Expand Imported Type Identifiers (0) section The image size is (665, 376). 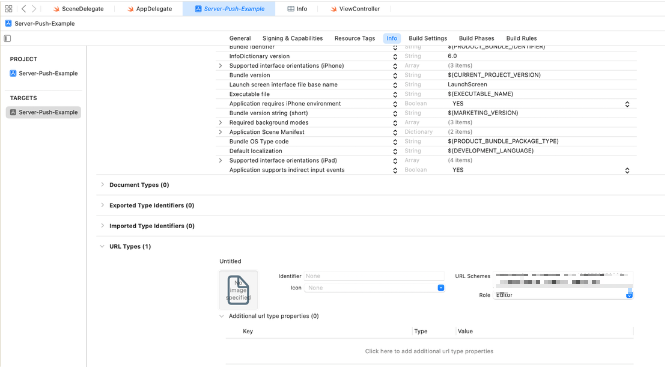click(102, 226)
